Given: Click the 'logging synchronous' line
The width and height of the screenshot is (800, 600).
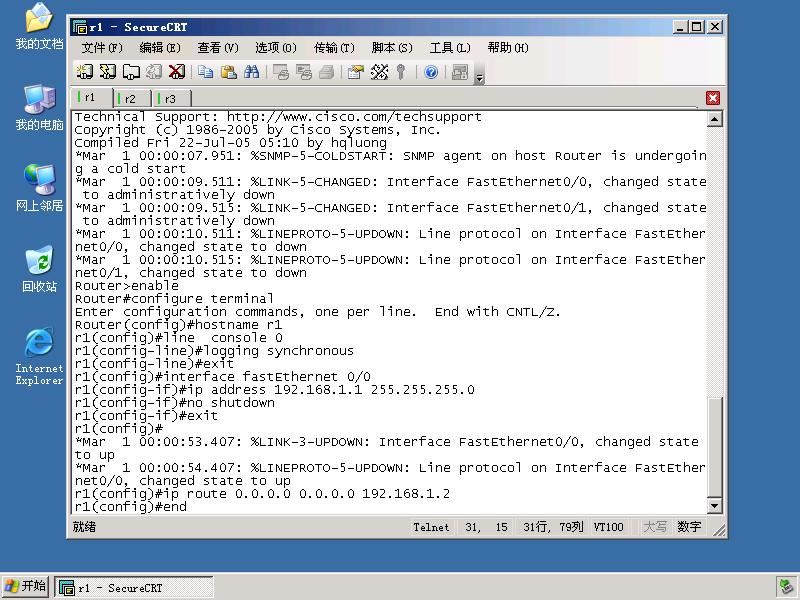Looking at the screenshot, I should point(214,351).
